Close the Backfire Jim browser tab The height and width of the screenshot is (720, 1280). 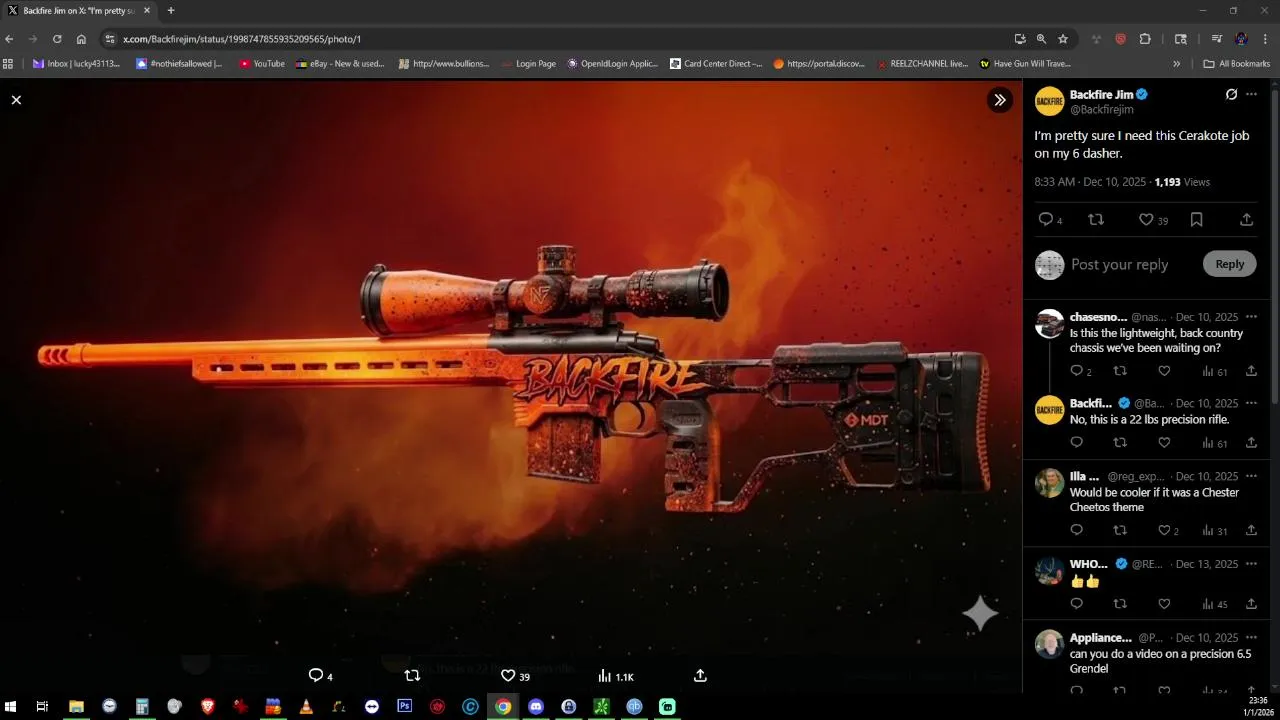click(146, 10)
